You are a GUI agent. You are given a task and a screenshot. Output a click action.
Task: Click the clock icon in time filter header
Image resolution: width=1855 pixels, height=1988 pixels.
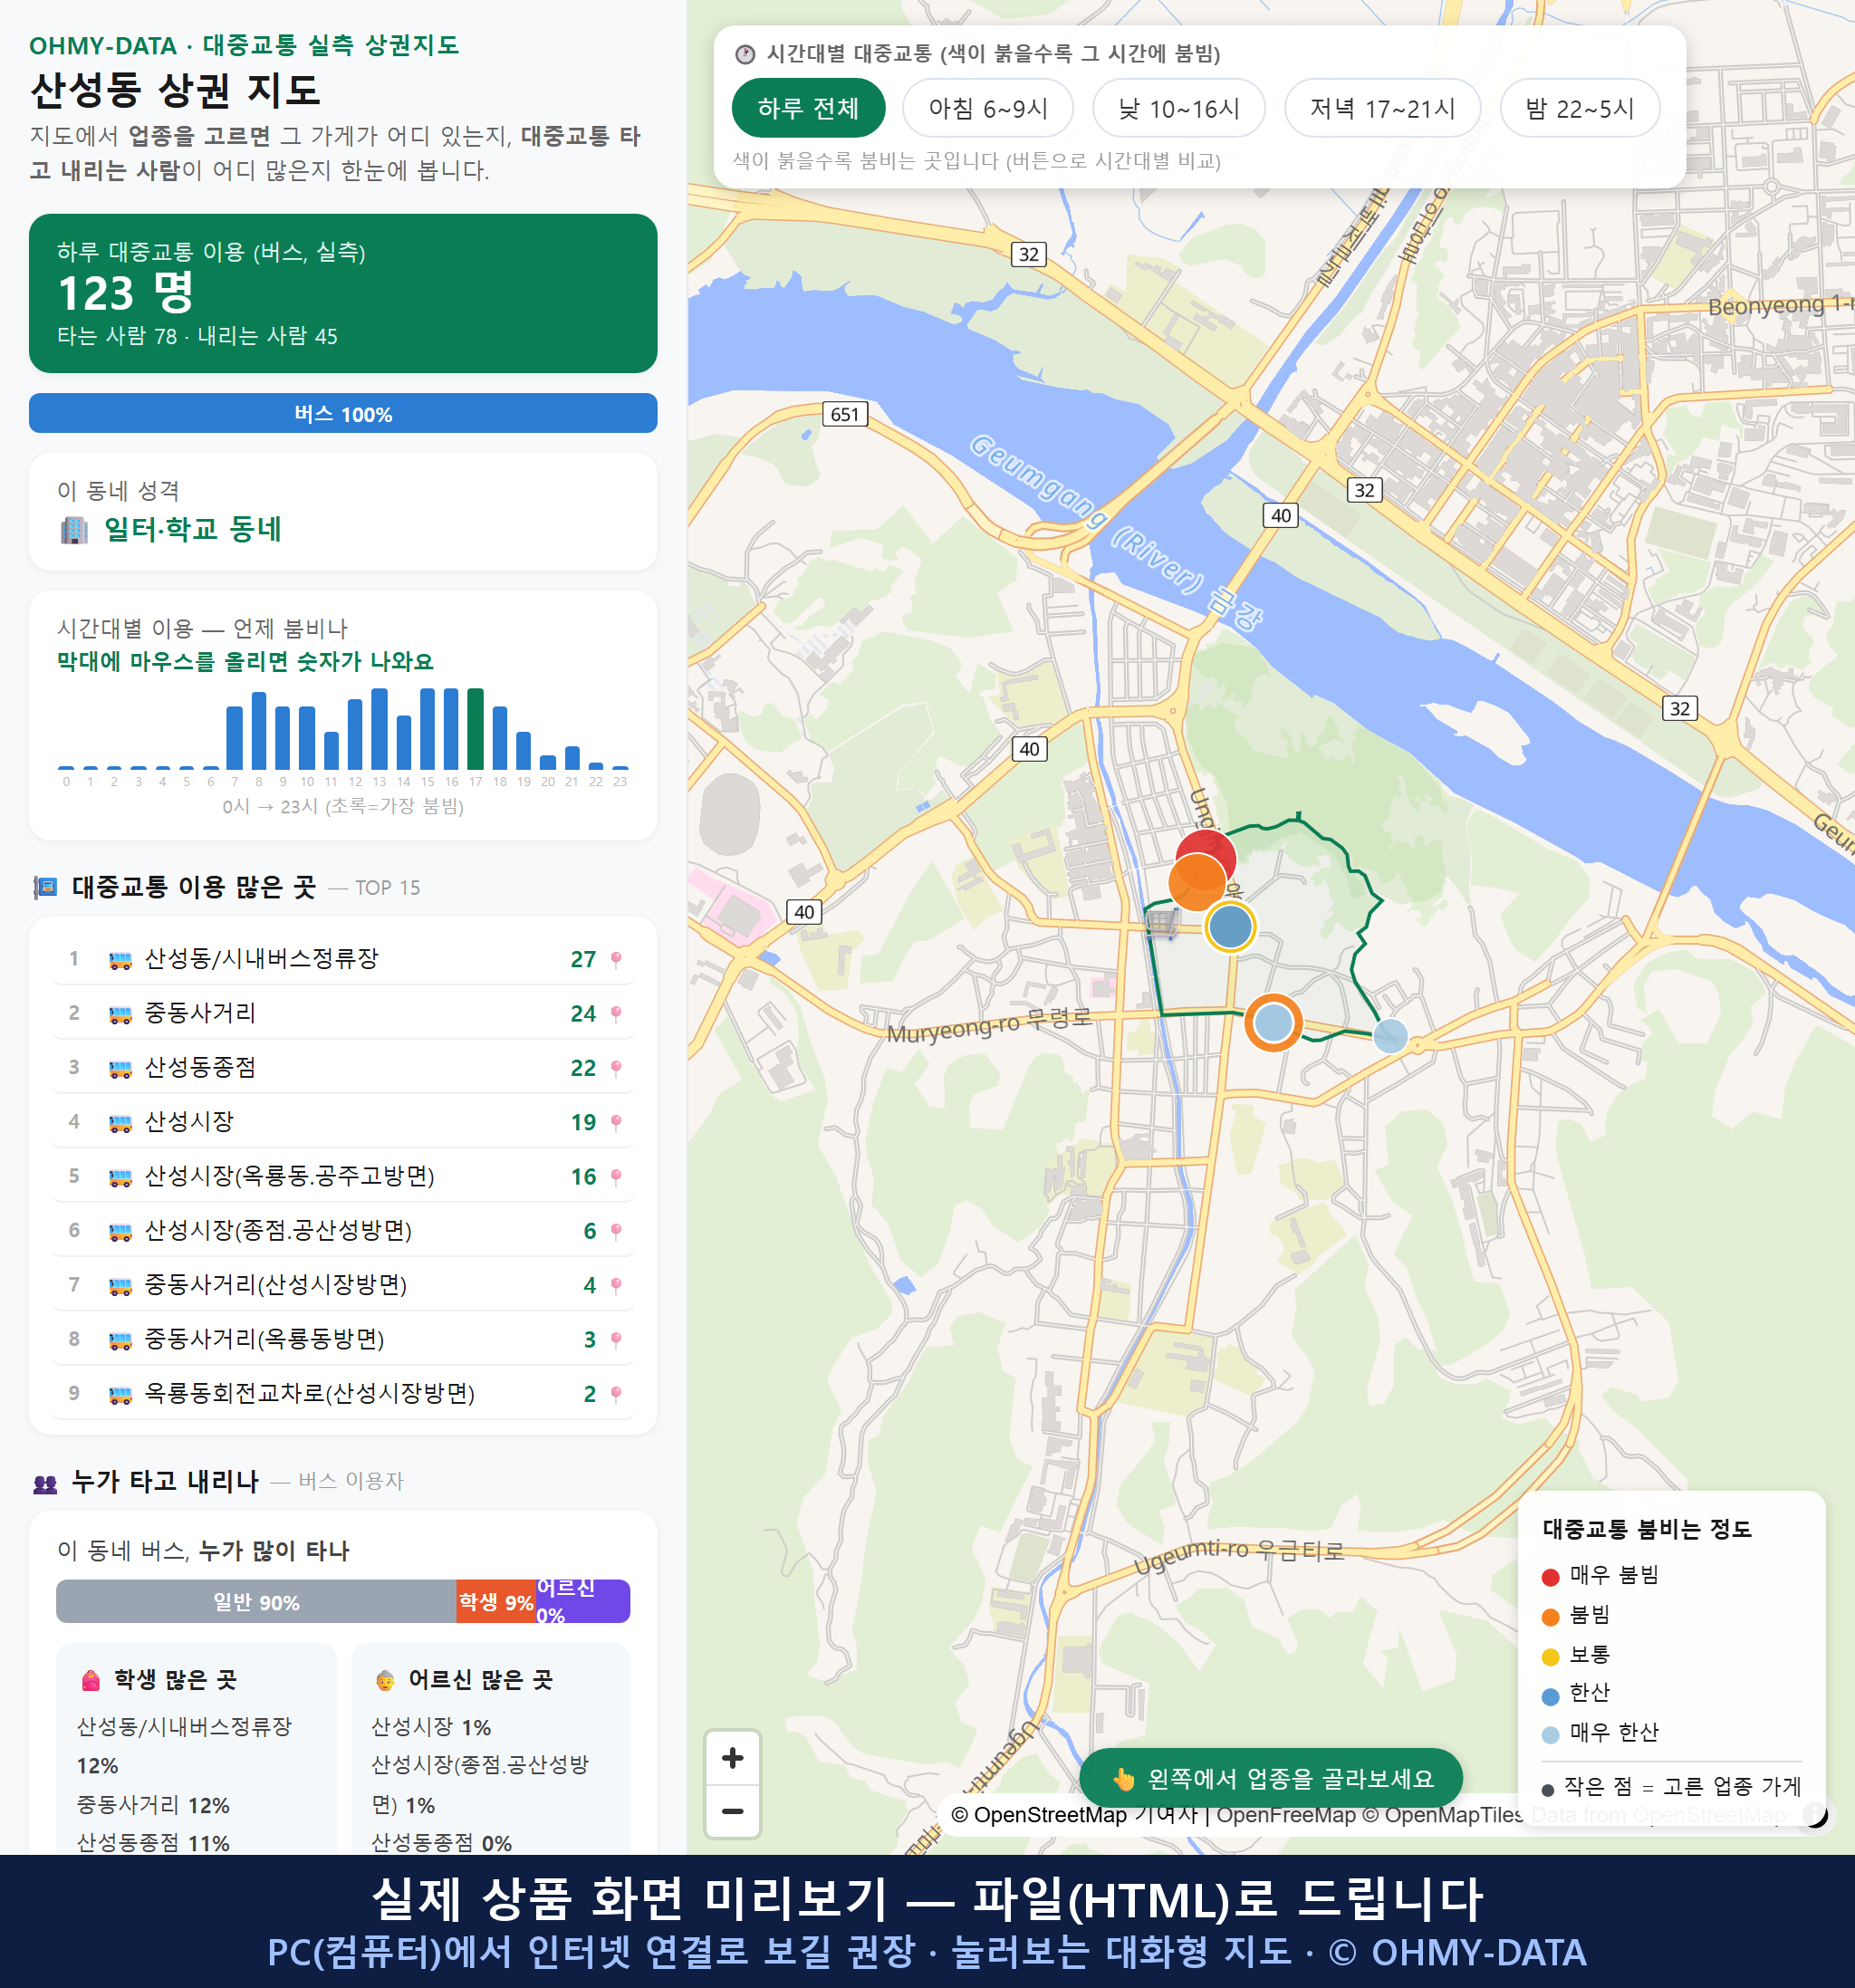[x=745, y=54]
